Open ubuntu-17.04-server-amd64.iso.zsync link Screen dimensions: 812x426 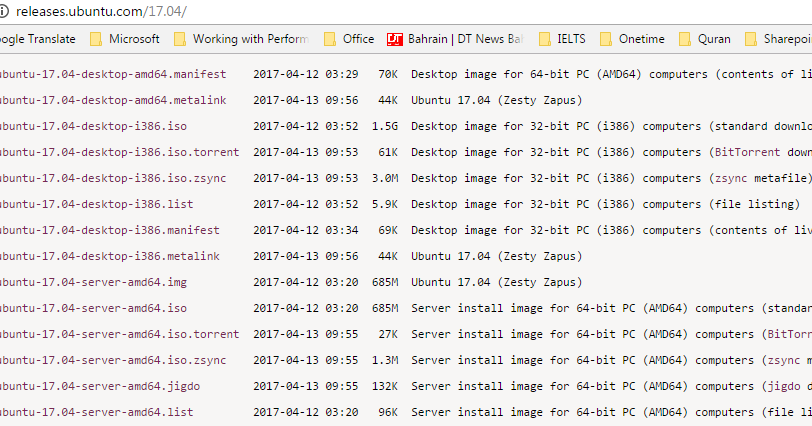(x=113, y=360)
